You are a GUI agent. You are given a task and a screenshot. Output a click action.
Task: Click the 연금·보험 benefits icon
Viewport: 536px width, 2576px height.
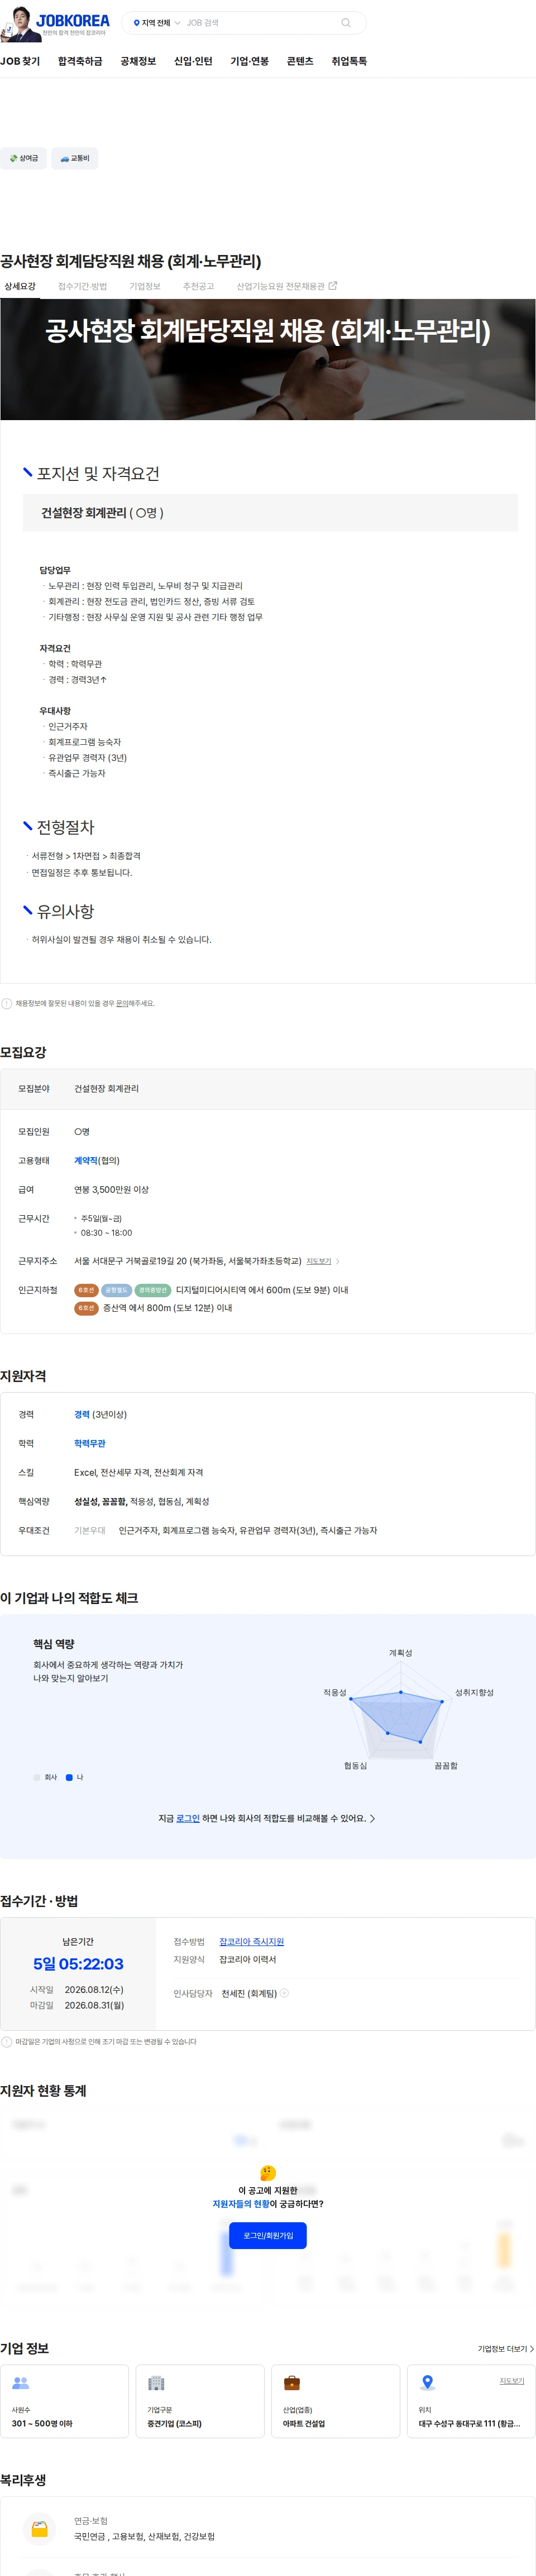click(39, 2529)
